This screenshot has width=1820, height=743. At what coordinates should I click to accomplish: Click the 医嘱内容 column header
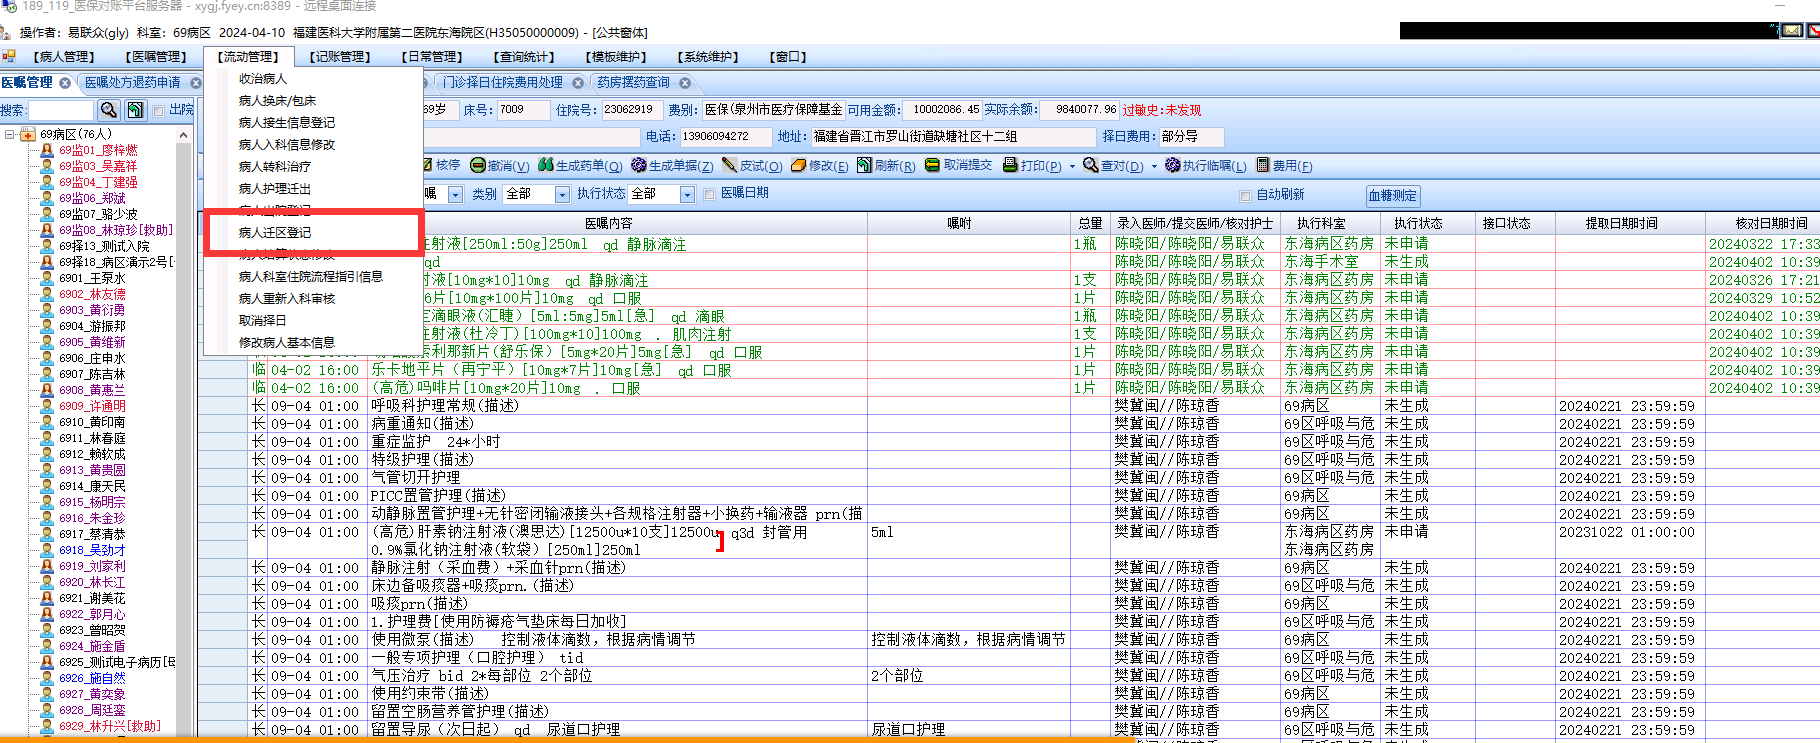point(608,224)
